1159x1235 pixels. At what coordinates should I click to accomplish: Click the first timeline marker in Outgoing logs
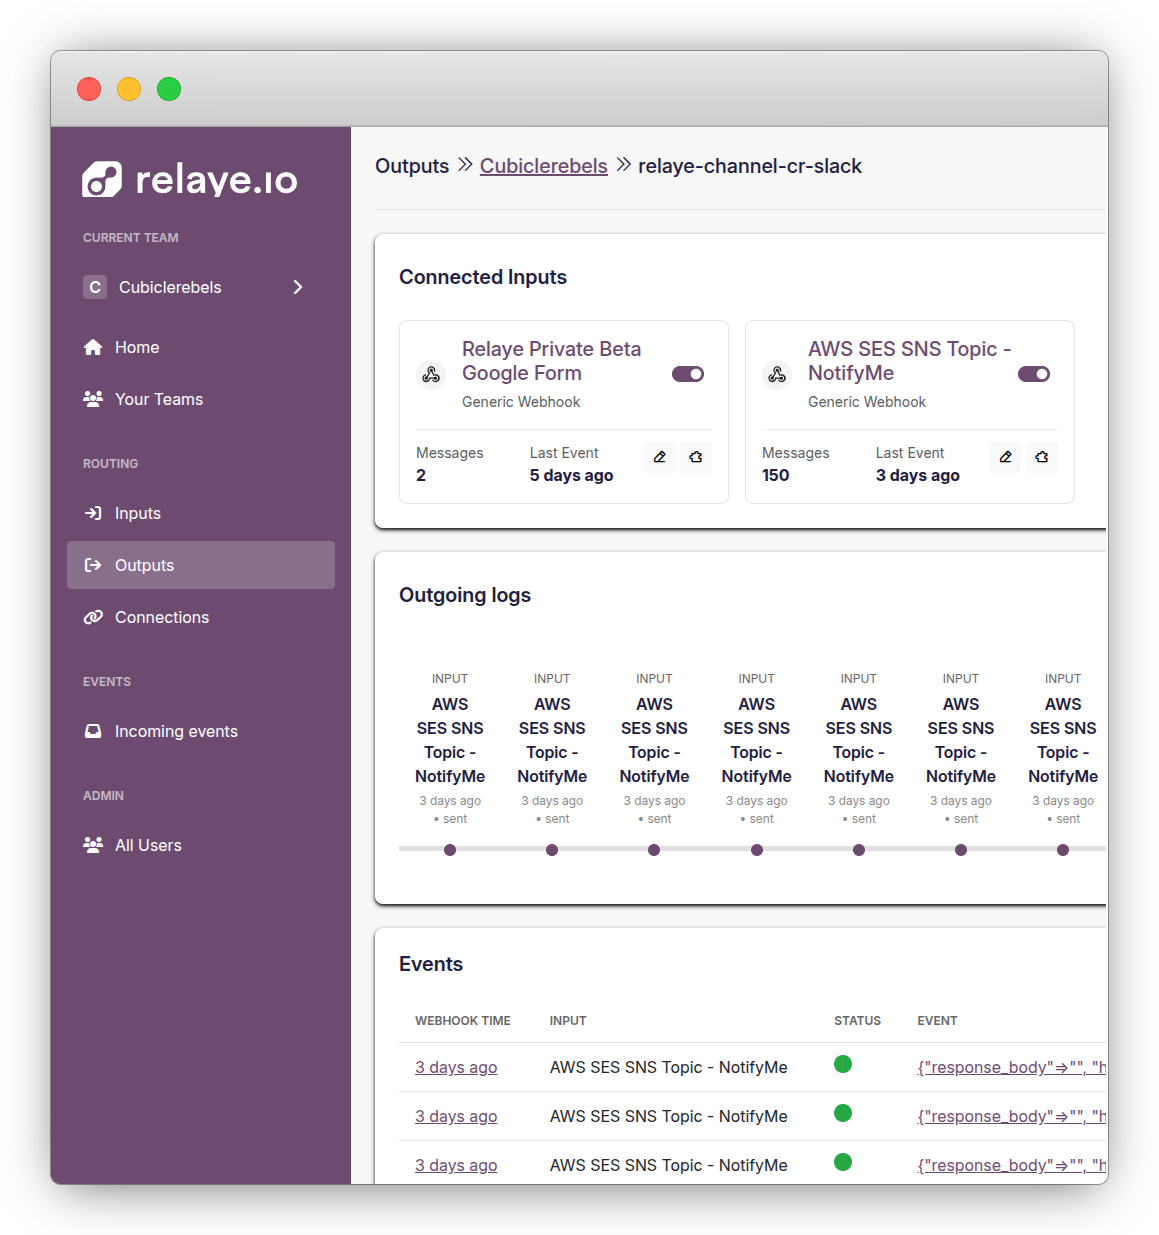pos(450,850)
